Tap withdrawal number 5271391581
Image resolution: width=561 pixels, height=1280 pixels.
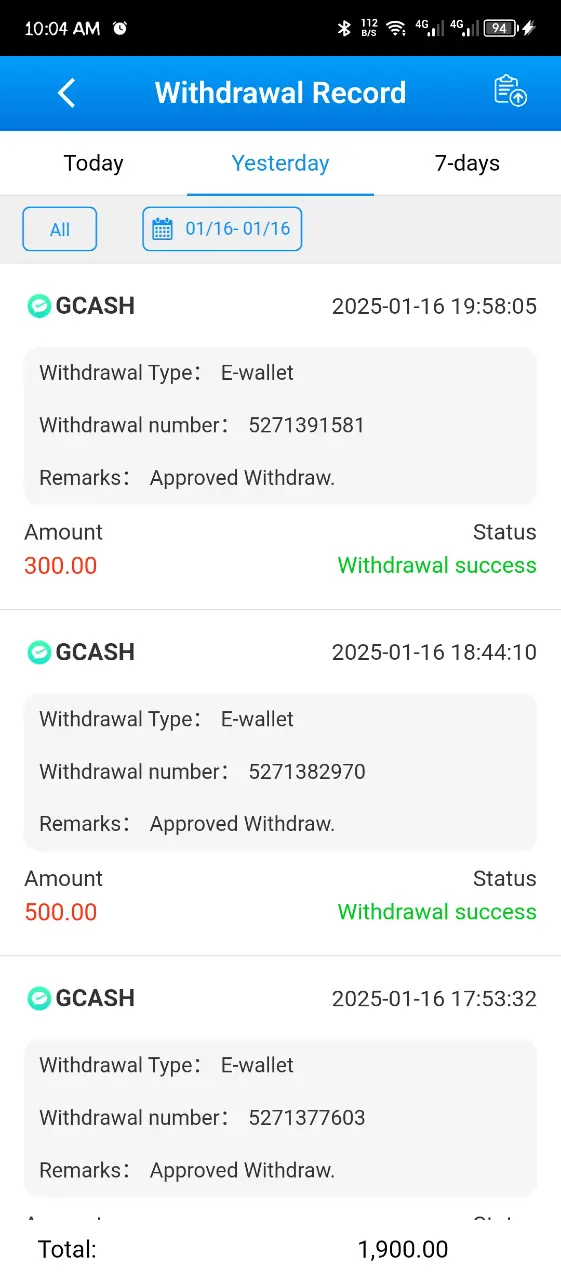pos(307,425)
